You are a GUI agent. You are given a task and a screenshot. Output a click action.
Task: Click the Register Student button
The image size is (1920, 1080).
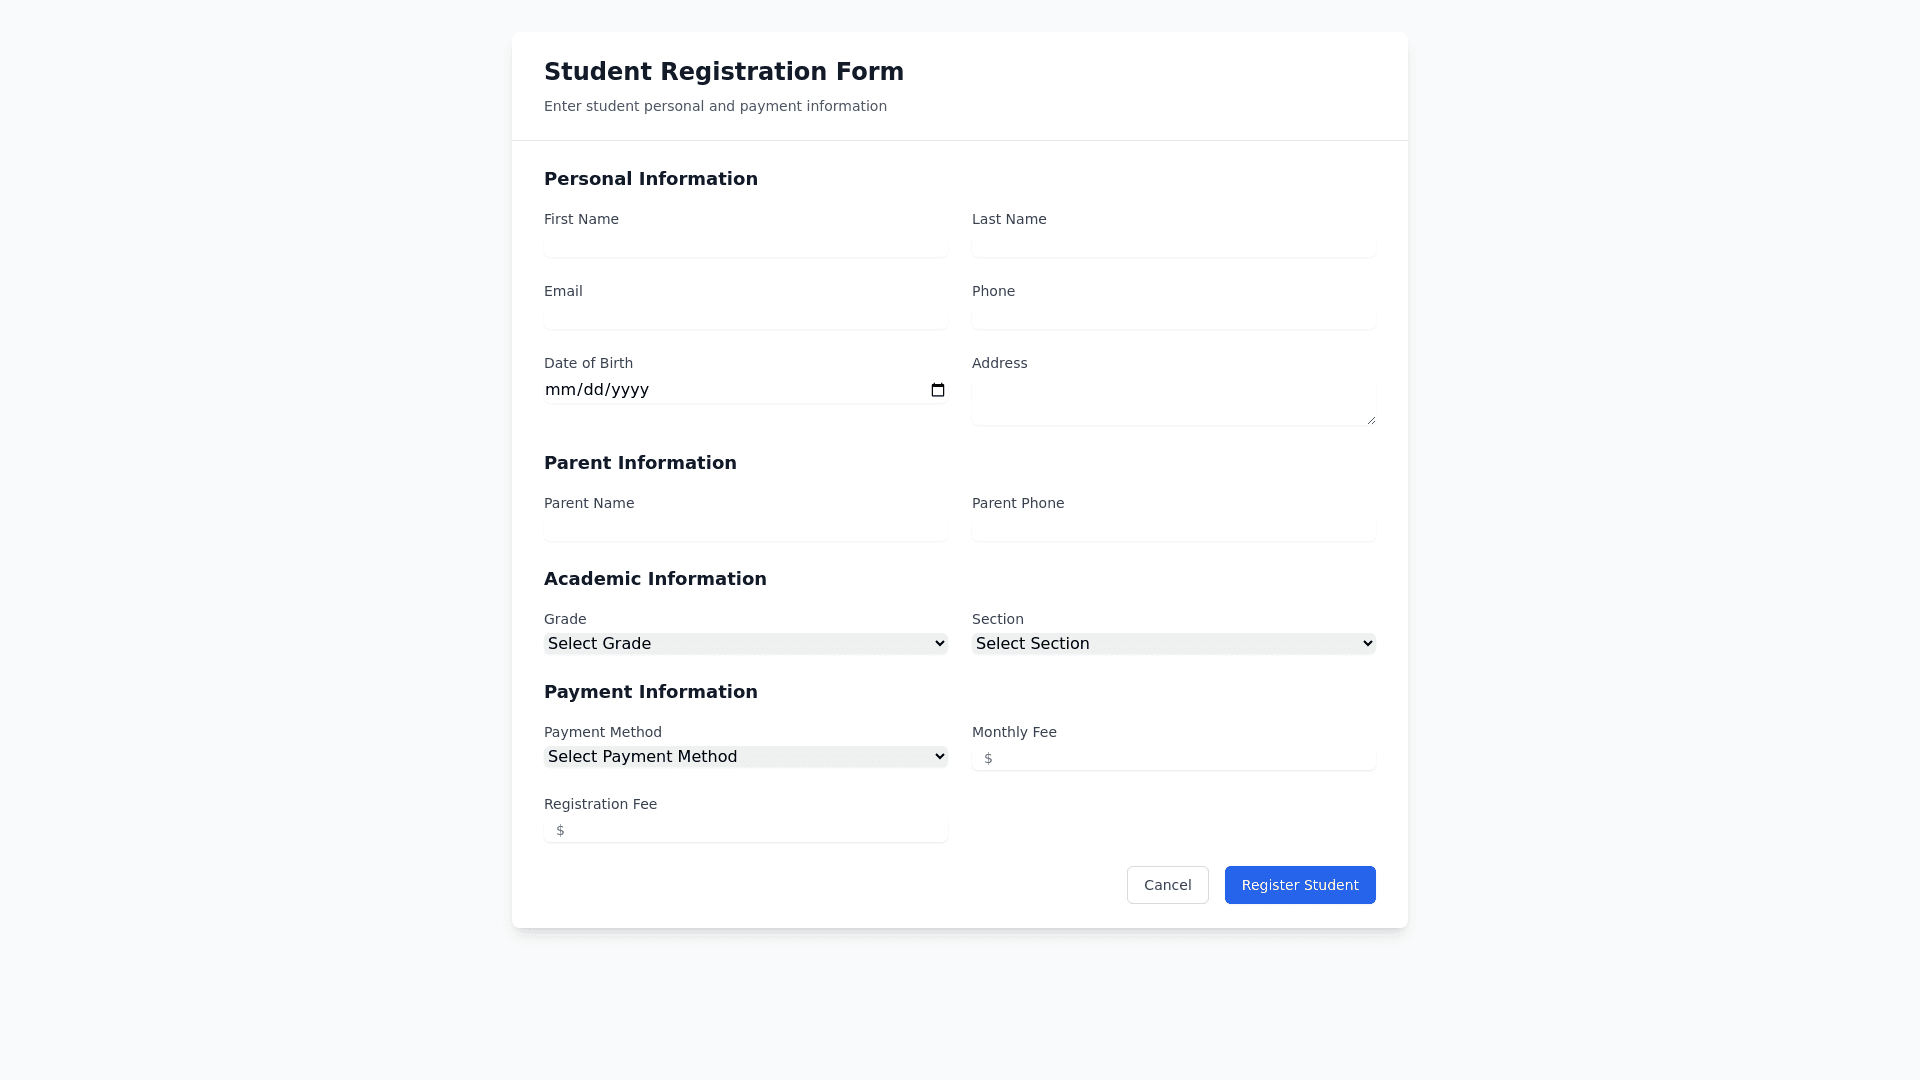1299,885
